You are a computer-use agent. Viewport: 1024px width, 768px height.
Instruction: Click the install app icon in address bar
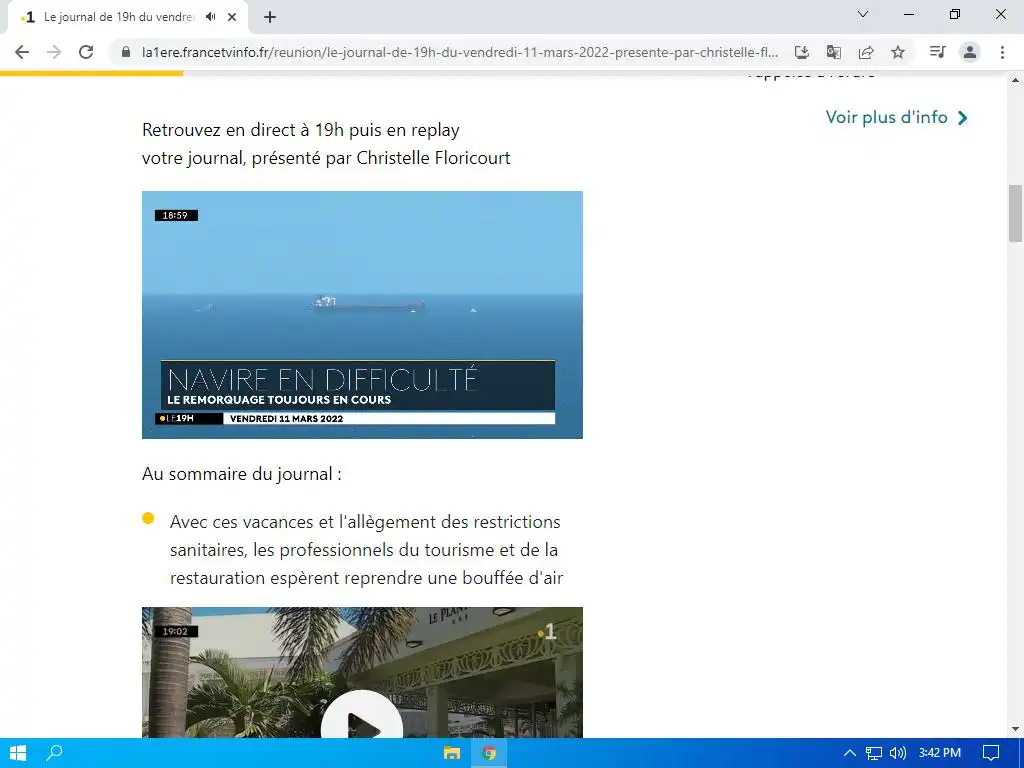point(801,52)
